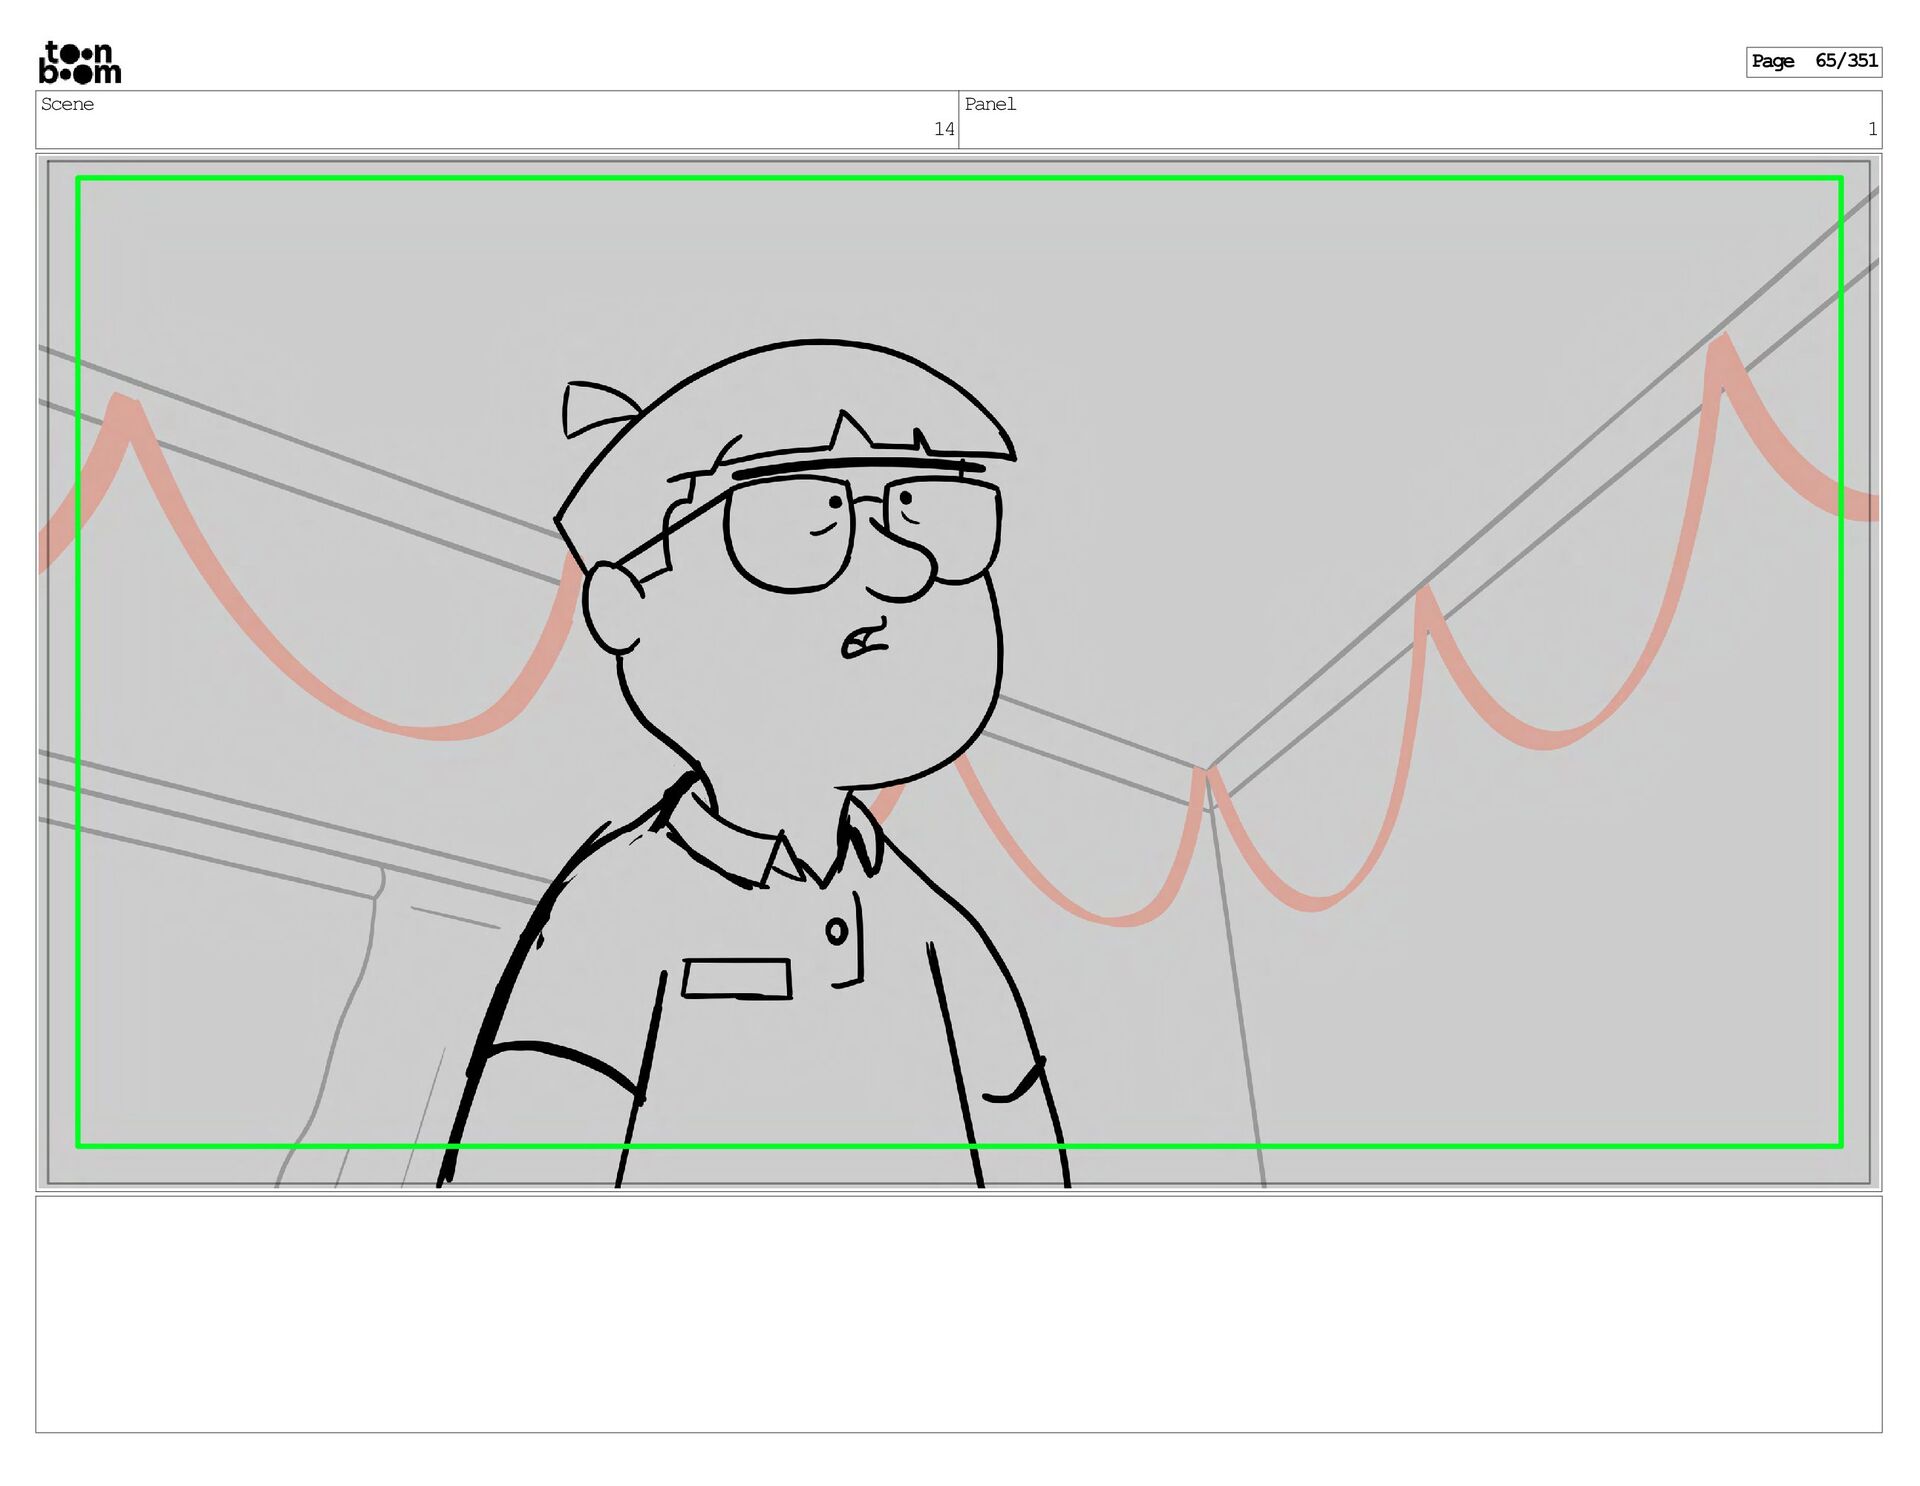Screen dimensions: 1920x1486
Task: Click the Toon Boom logo
Action: tap(80, 62)
